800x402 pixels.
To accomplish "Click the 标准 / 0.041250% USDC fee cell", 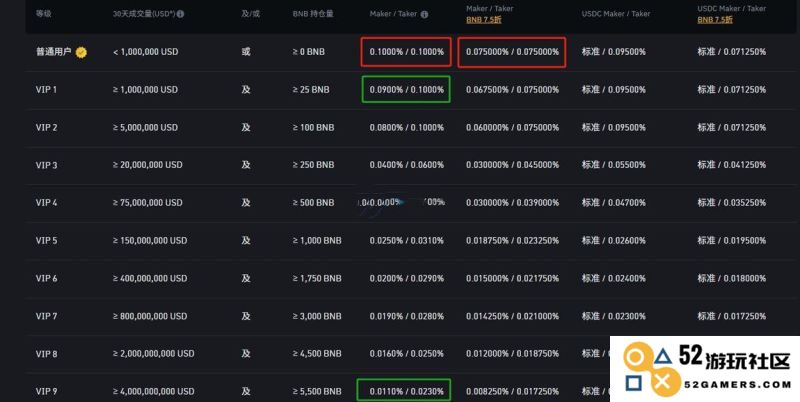I will coord(732,165).
